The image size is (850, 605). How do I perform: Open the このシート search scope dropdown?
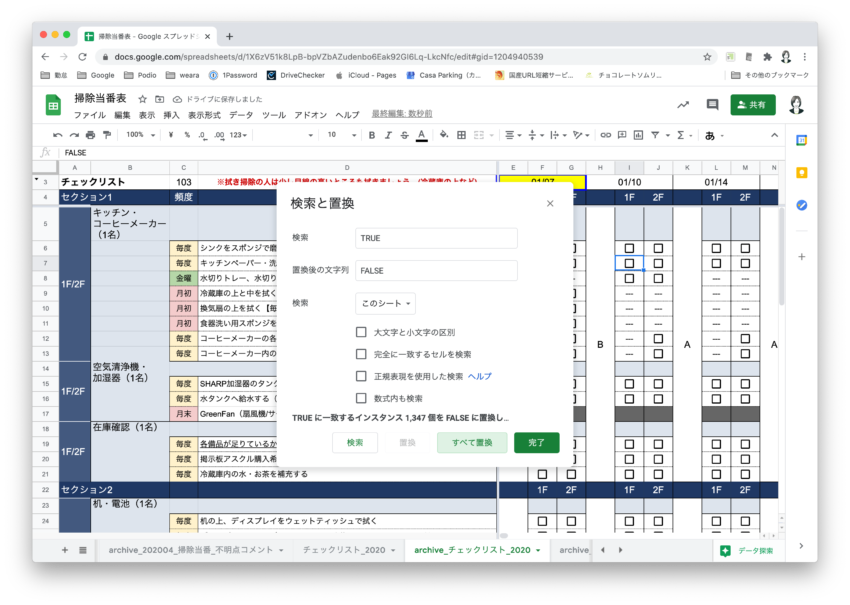click(x=385, y=303)
